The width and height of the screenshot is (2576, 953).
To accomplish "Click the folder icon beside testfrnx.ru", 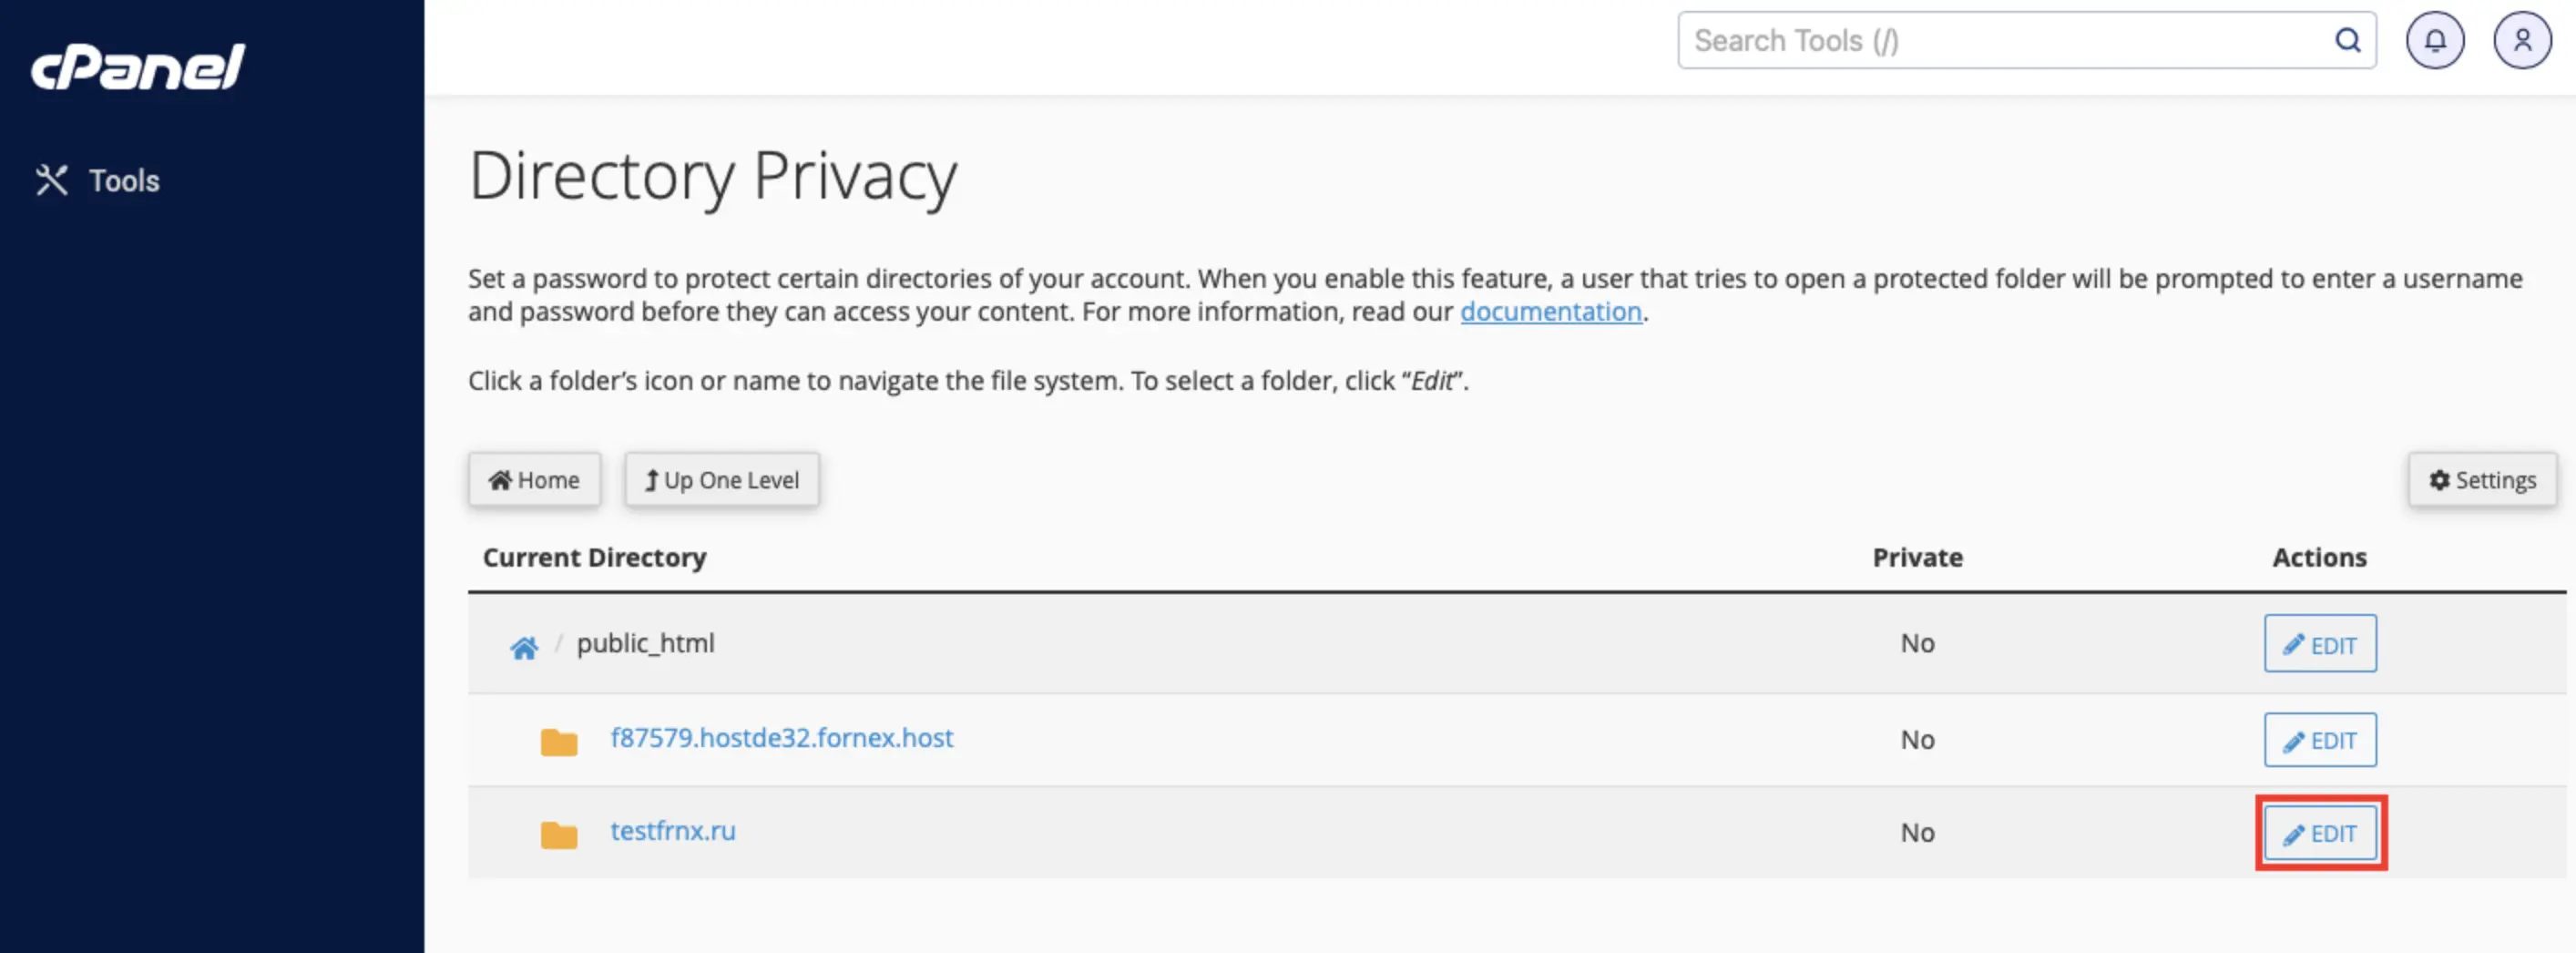I will point(559,834).
